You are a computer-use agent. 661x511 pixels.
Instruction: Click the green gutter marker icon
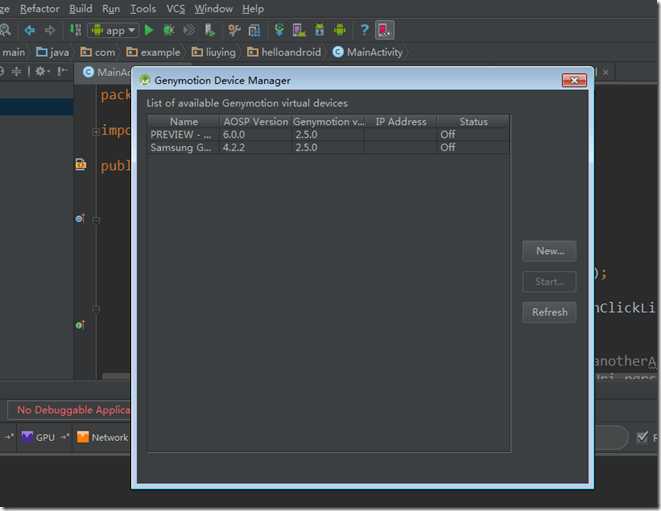pyautogui.click(x=80, y=325)
